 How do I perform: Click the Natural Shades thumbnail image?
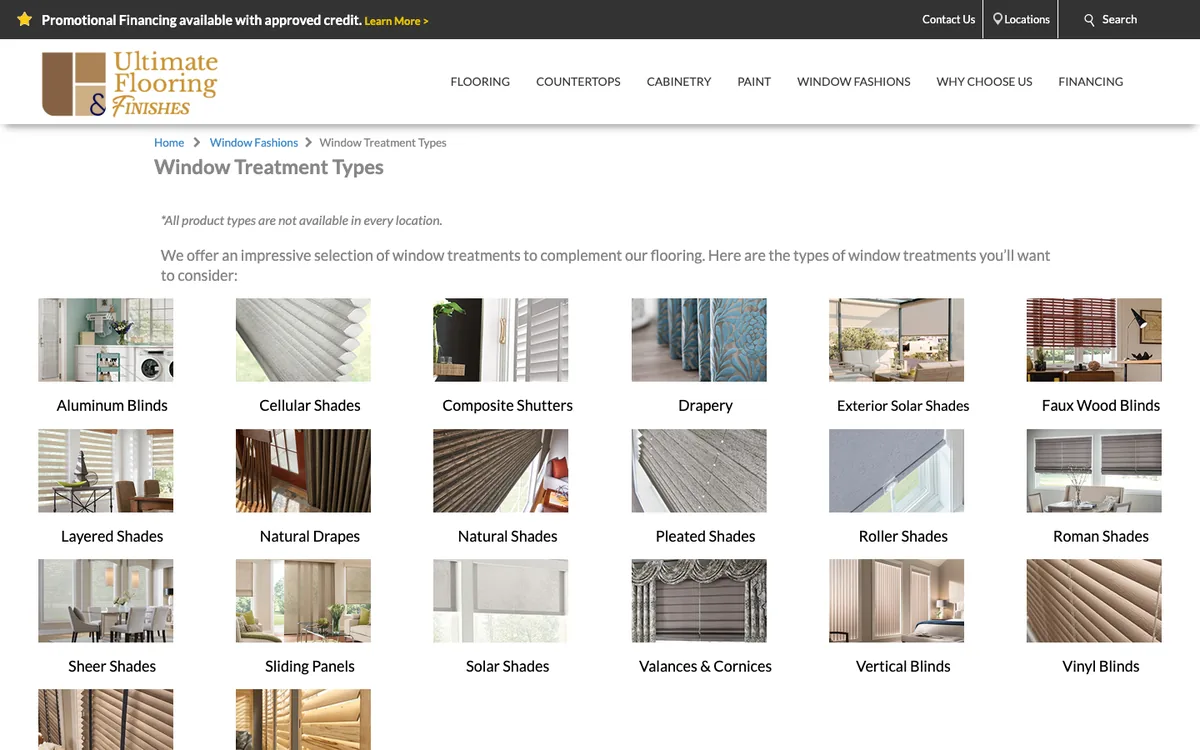point(501,471)
